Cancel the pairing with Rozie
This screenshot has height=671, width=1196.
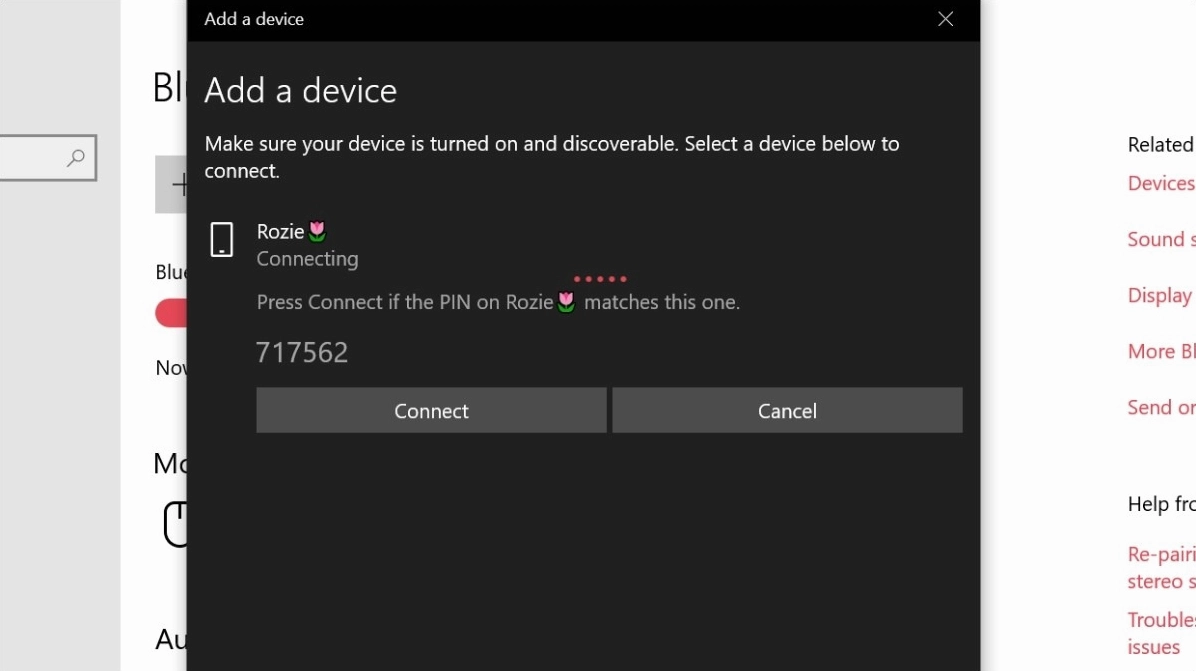pos(787,411)
